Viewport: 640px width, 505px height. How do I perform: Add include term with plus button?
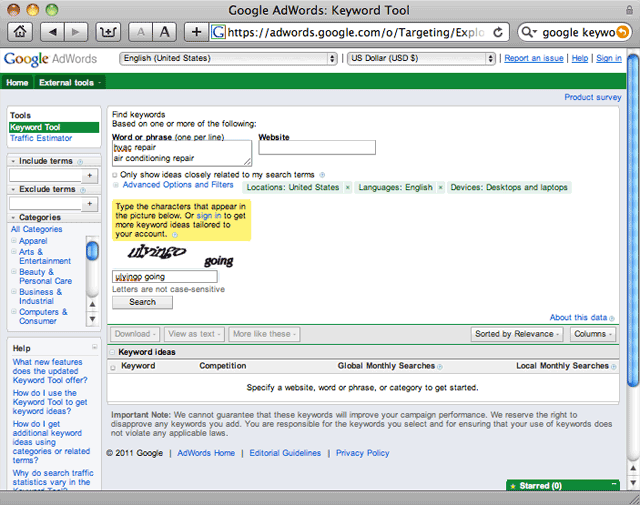pos(90,176)
